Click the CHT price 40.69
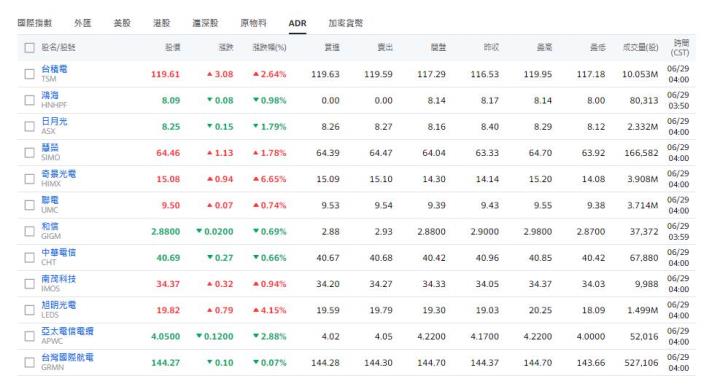Screen dimensions: 720x389 click(x=168, y=258)
